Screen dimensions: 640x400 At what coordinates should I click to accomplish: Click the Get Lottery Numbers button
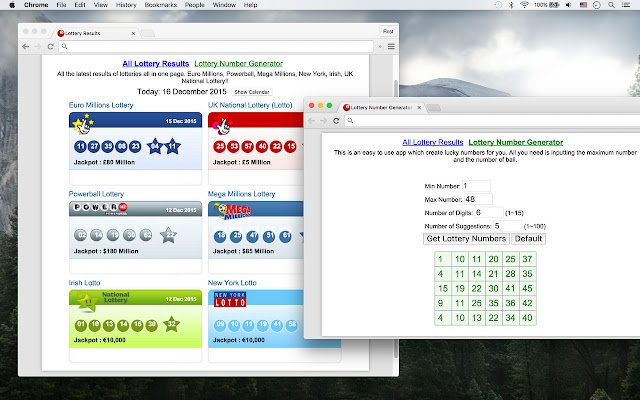(x=466, y=239)
